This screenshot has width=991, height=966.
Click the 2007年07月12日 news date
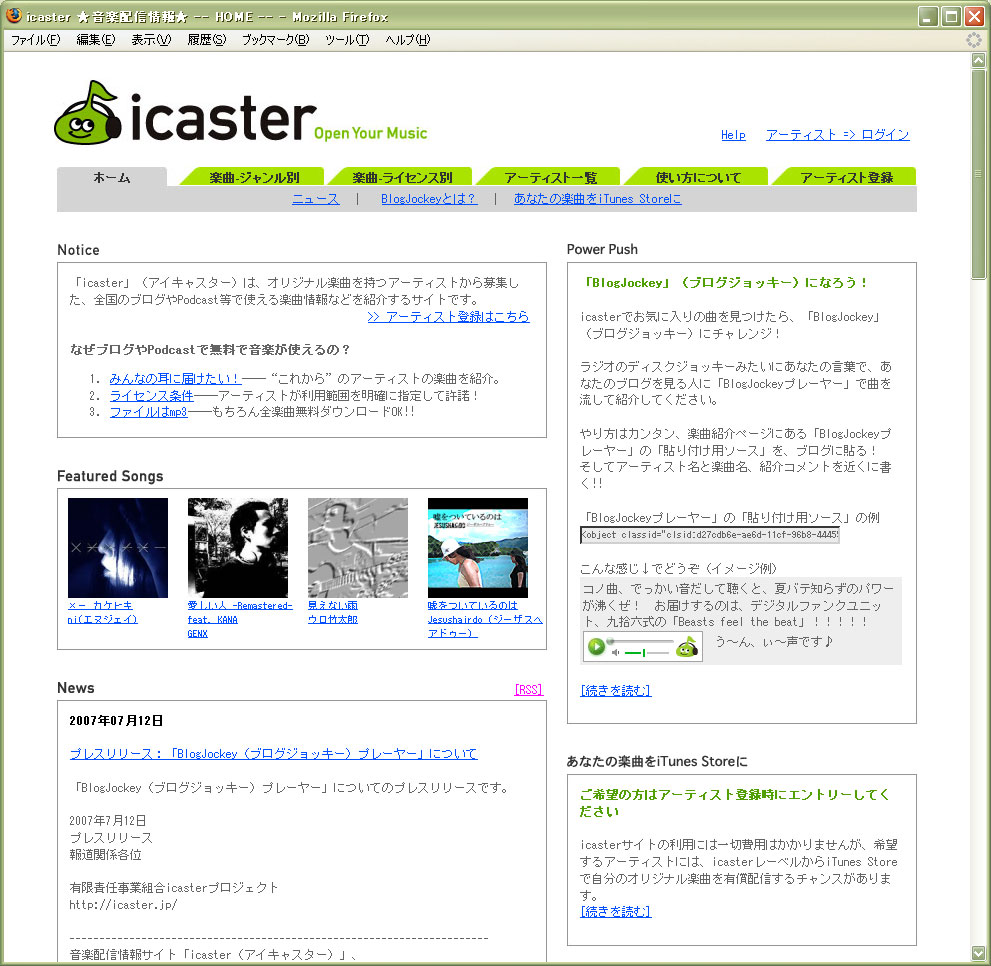click(x=116, y=721)
